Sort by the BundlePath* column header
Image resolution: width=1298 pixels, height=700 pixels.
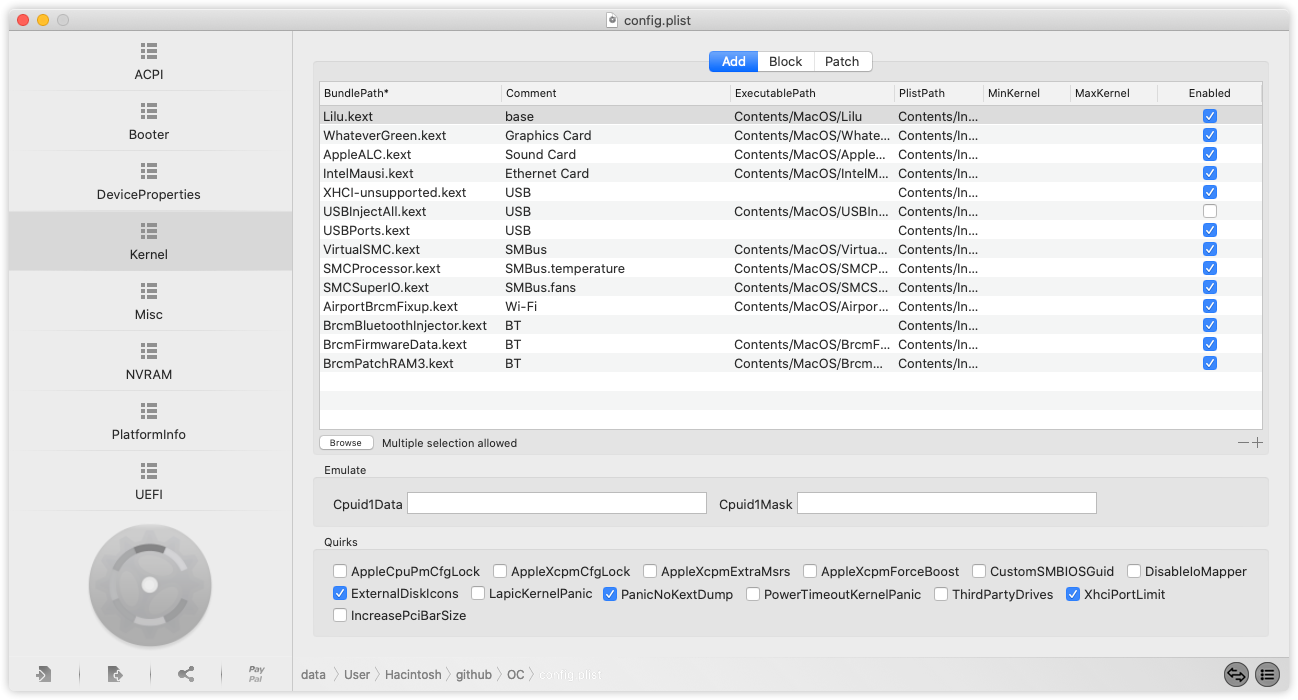411,93
